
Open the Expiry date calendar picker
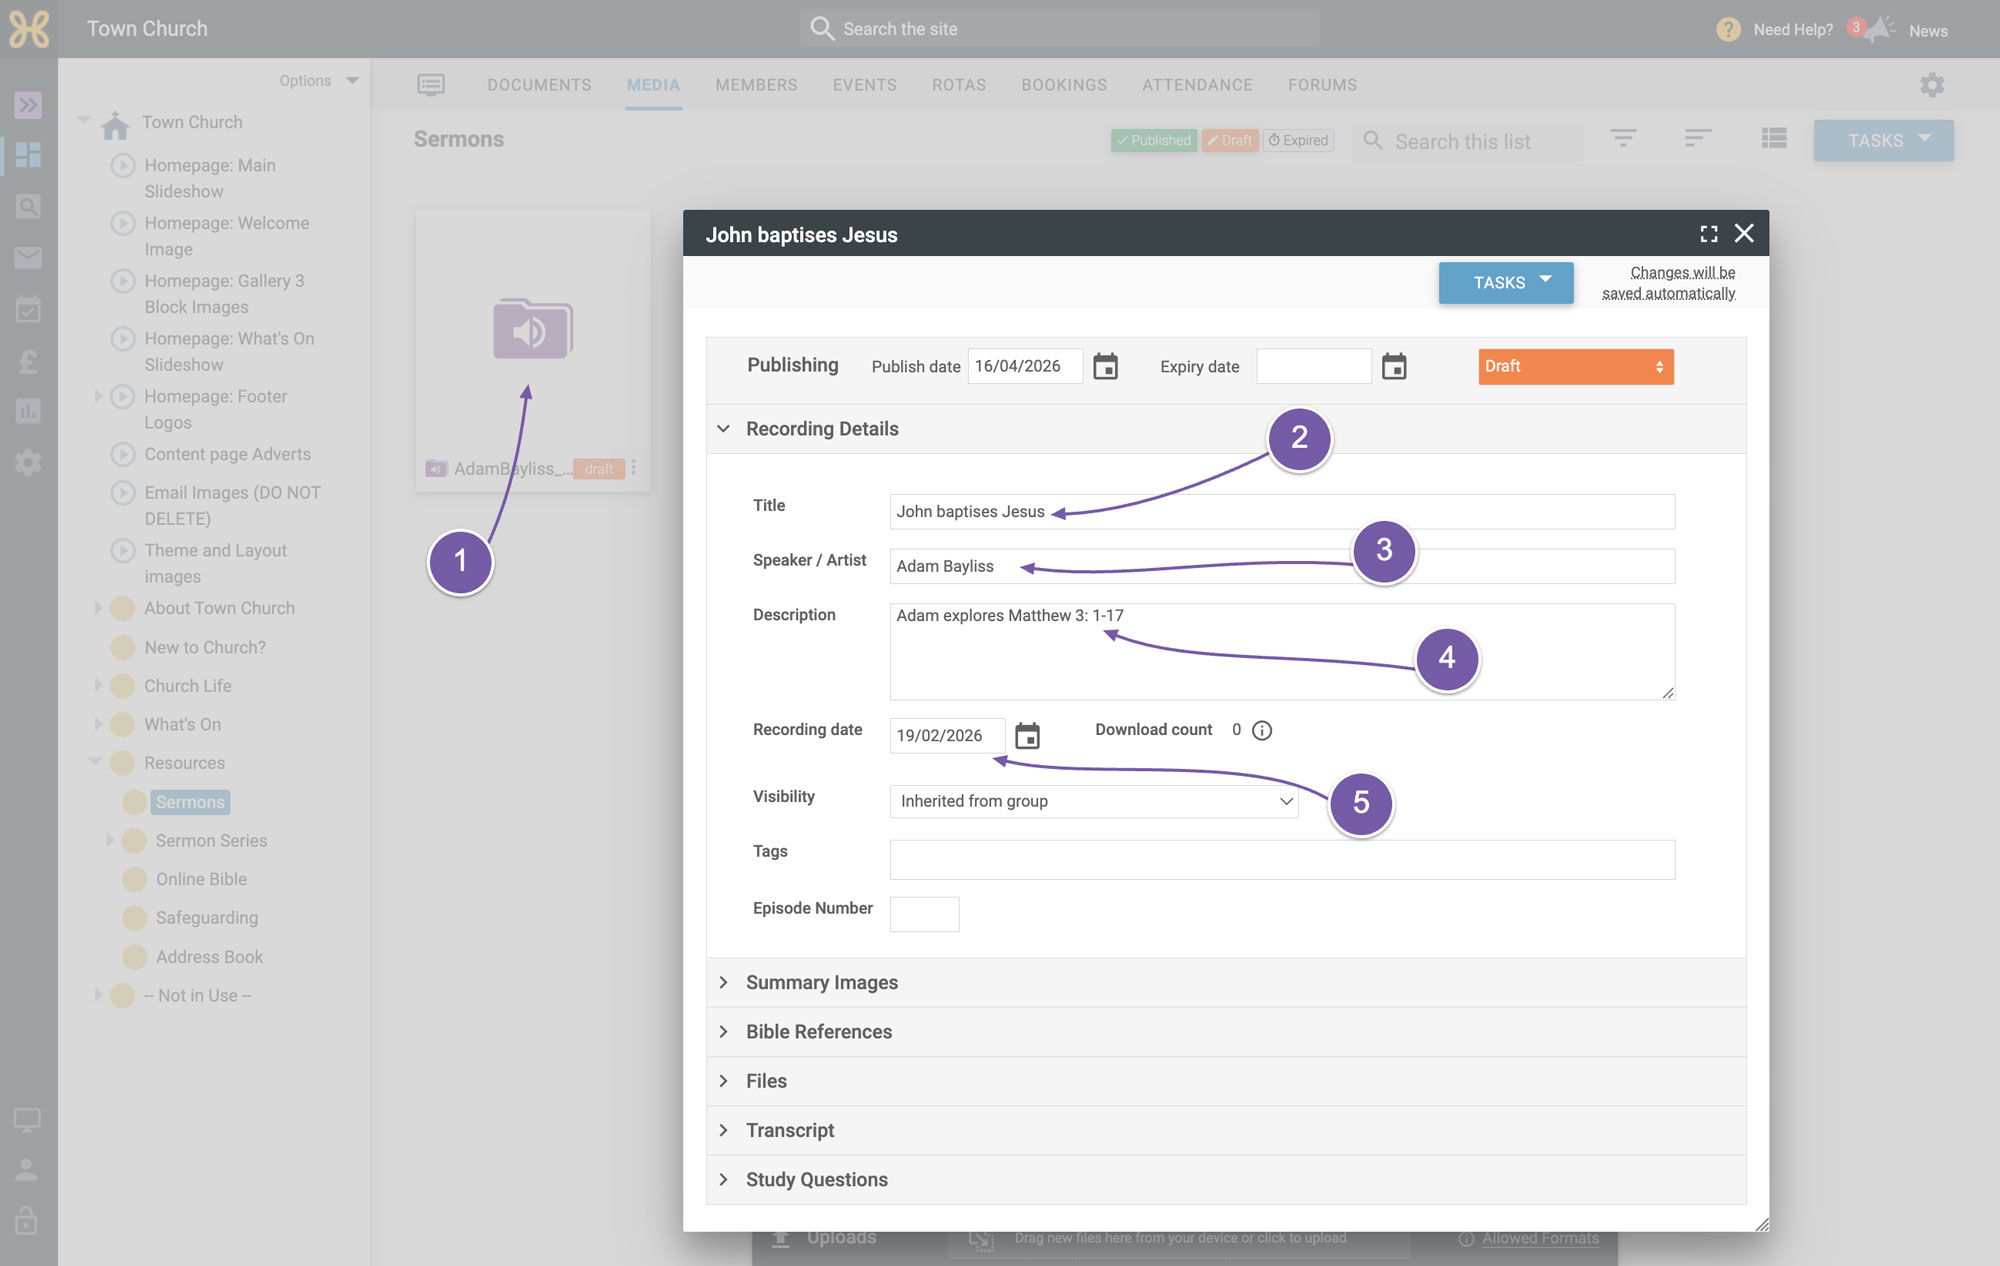coord(1394,367)
